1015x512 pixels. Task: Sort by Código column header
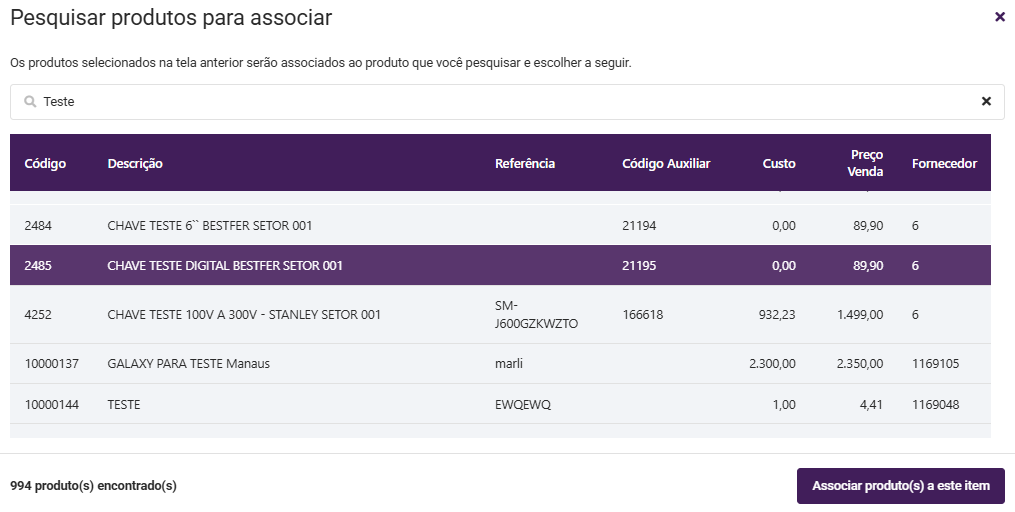coord(45,163)
